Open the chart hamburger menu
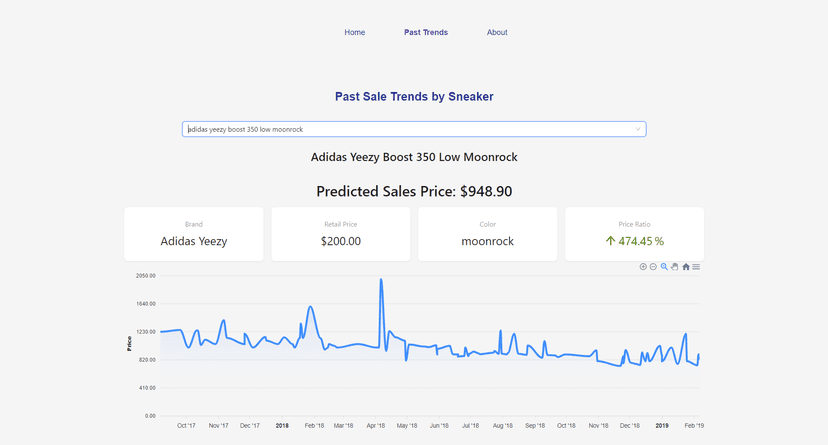 pyautogui.click(x=696, y=267)
